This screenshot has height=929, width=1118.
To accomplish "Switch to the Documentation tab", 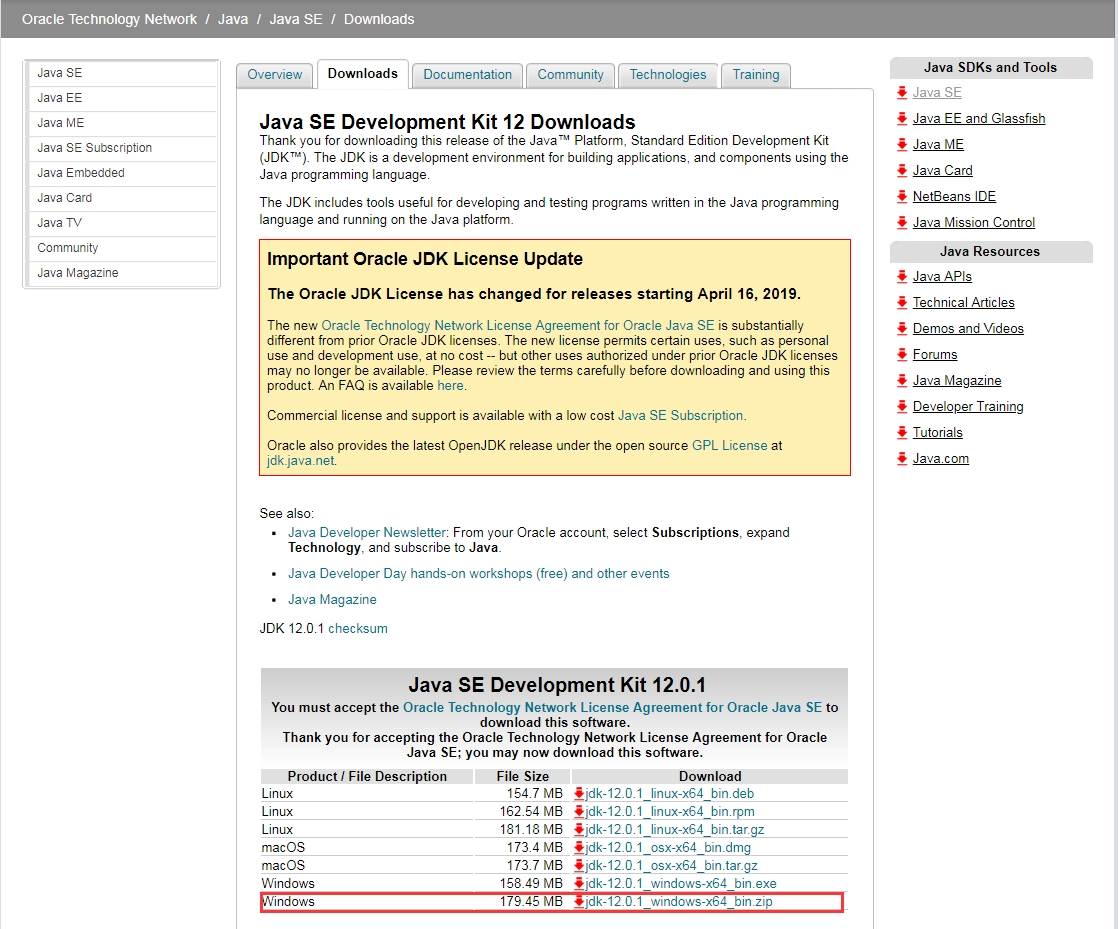I will click(466, 74).
